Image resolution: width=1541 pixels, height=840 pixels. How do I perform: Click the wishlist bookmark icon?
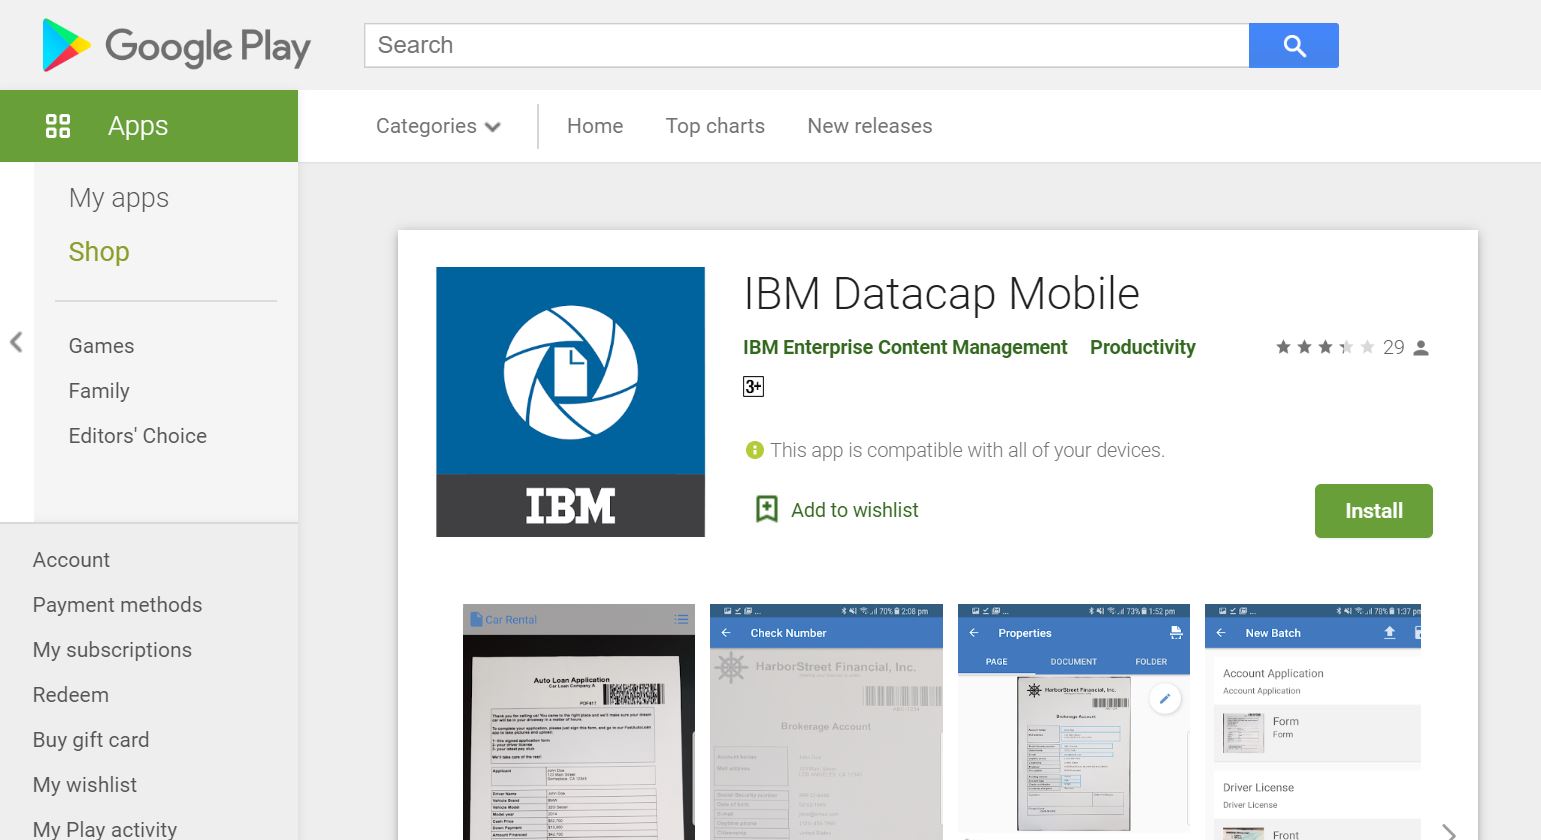coord(766,509)
